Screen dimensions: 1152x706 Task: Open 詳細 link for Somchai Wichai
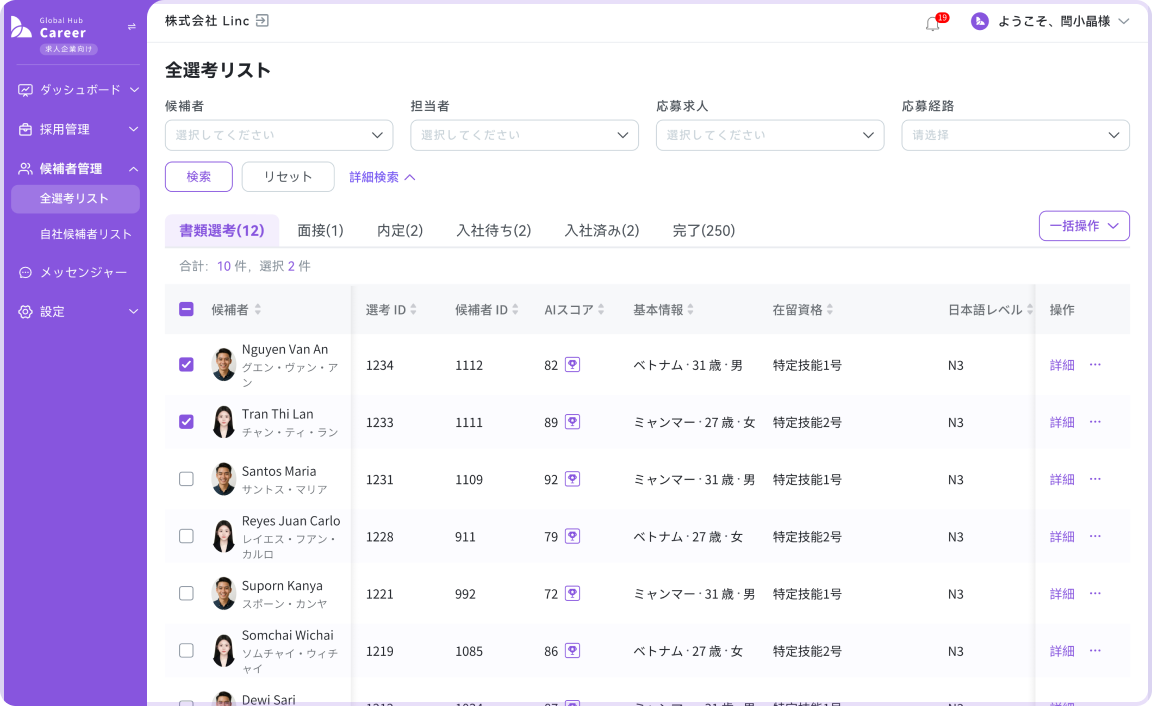[x=1062, y=652]
